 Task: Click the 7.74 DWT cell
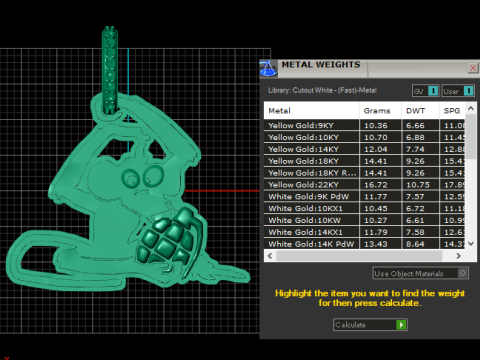[x=420, y=149]
